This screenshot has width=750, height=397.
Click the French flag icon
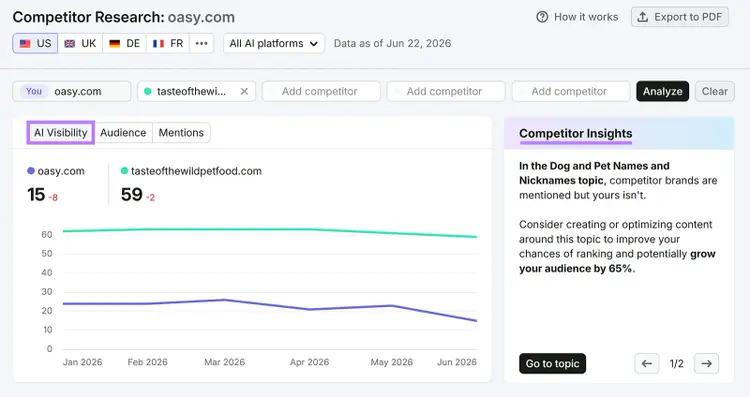(158, 44)
